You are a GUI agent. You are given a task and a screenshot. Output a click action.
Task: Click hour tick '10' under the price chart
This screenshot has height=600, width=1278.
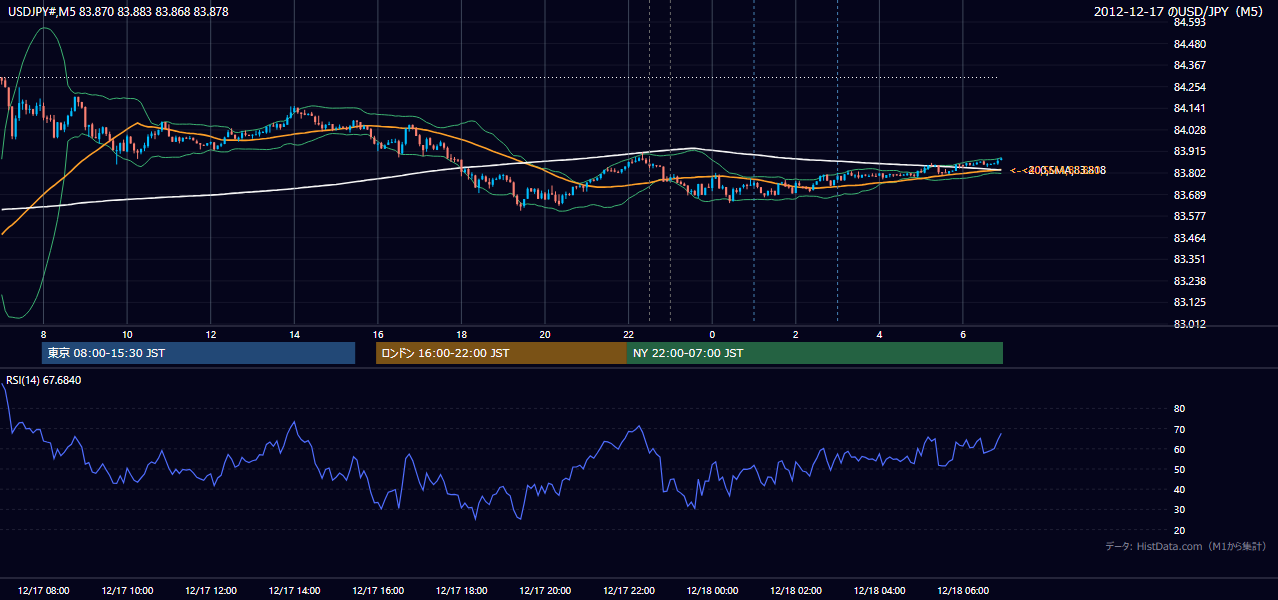[127, 334]
